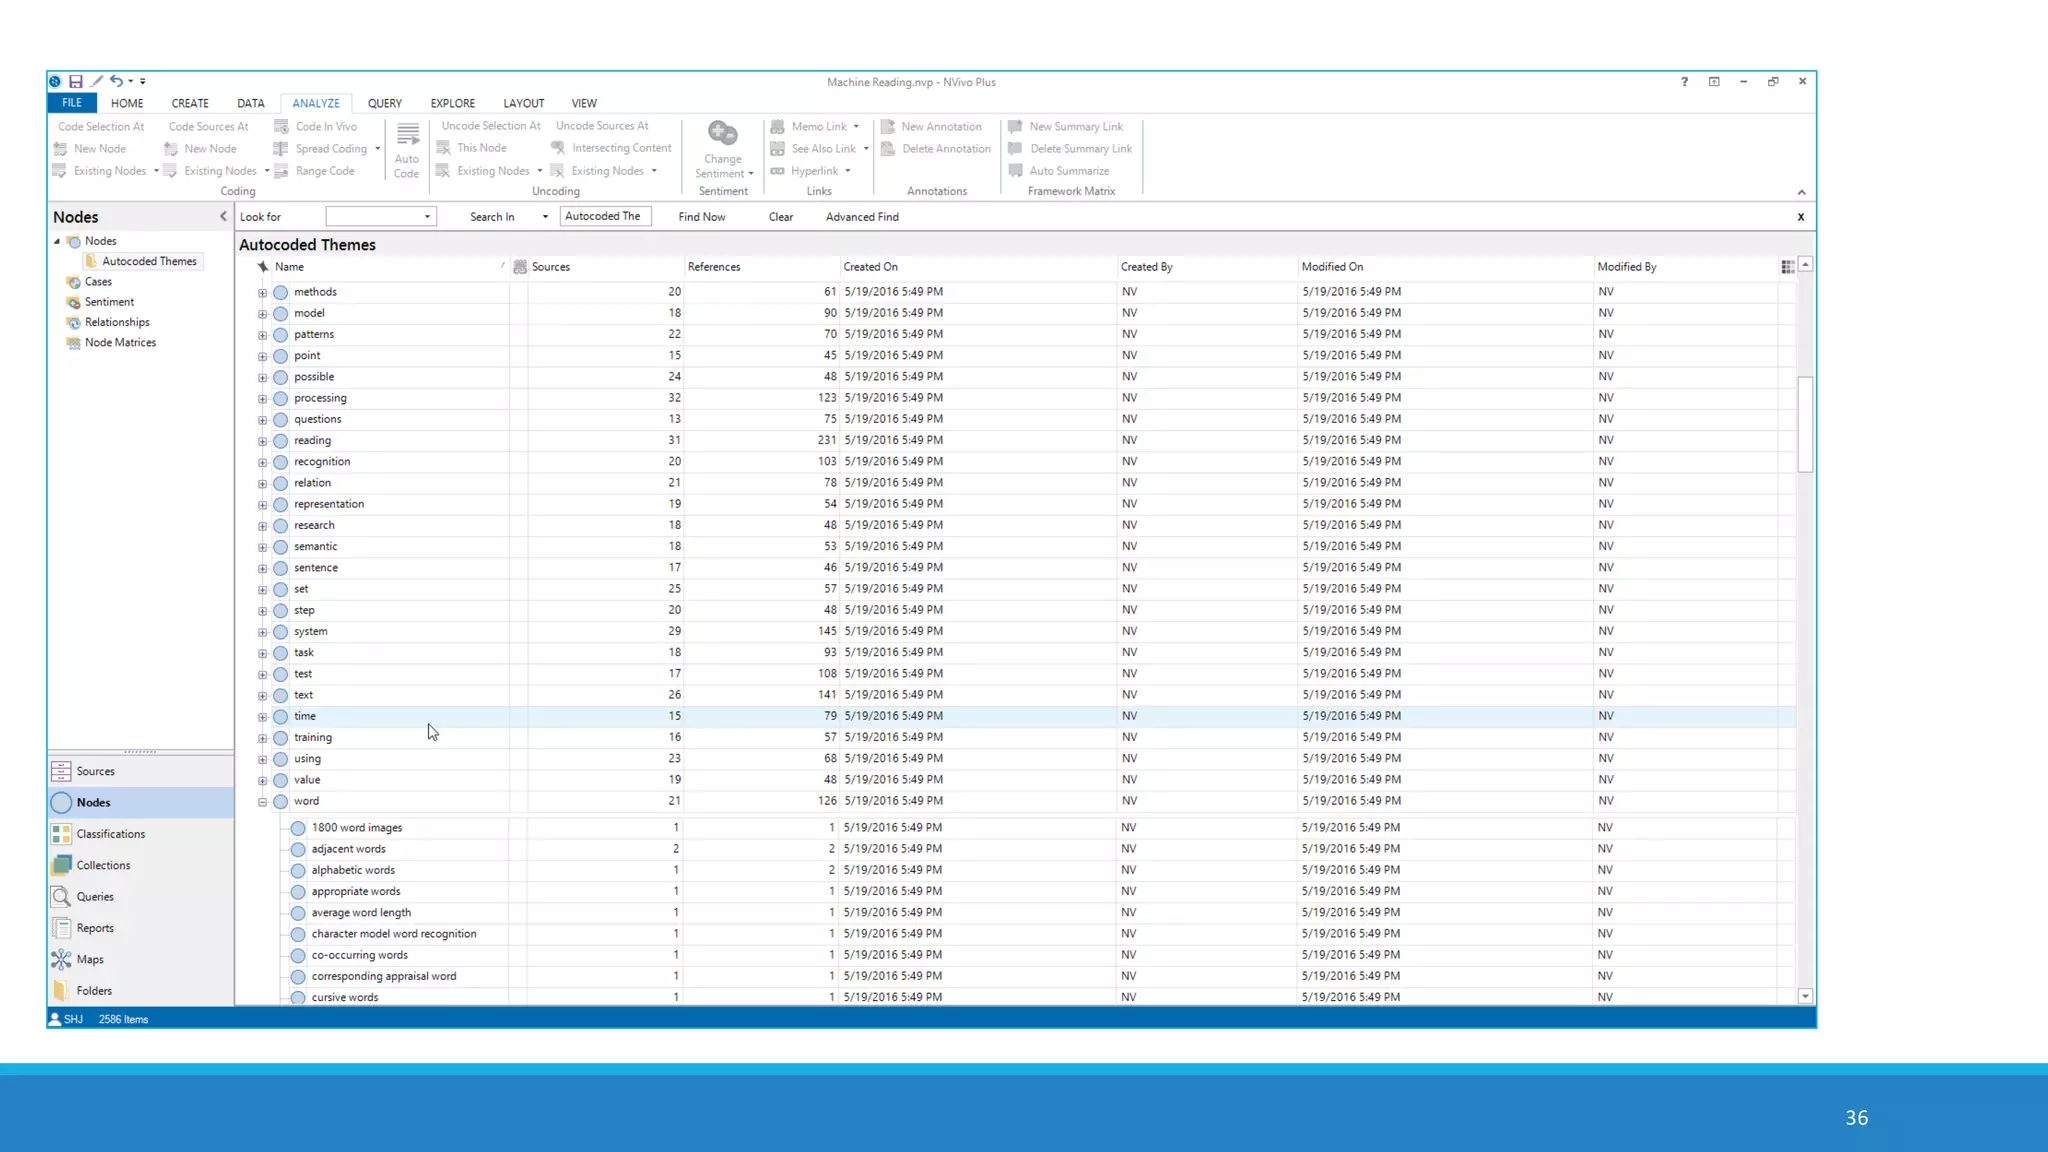
Task: Open Memo Link dropdown arrow
Action: pos(856,127)
